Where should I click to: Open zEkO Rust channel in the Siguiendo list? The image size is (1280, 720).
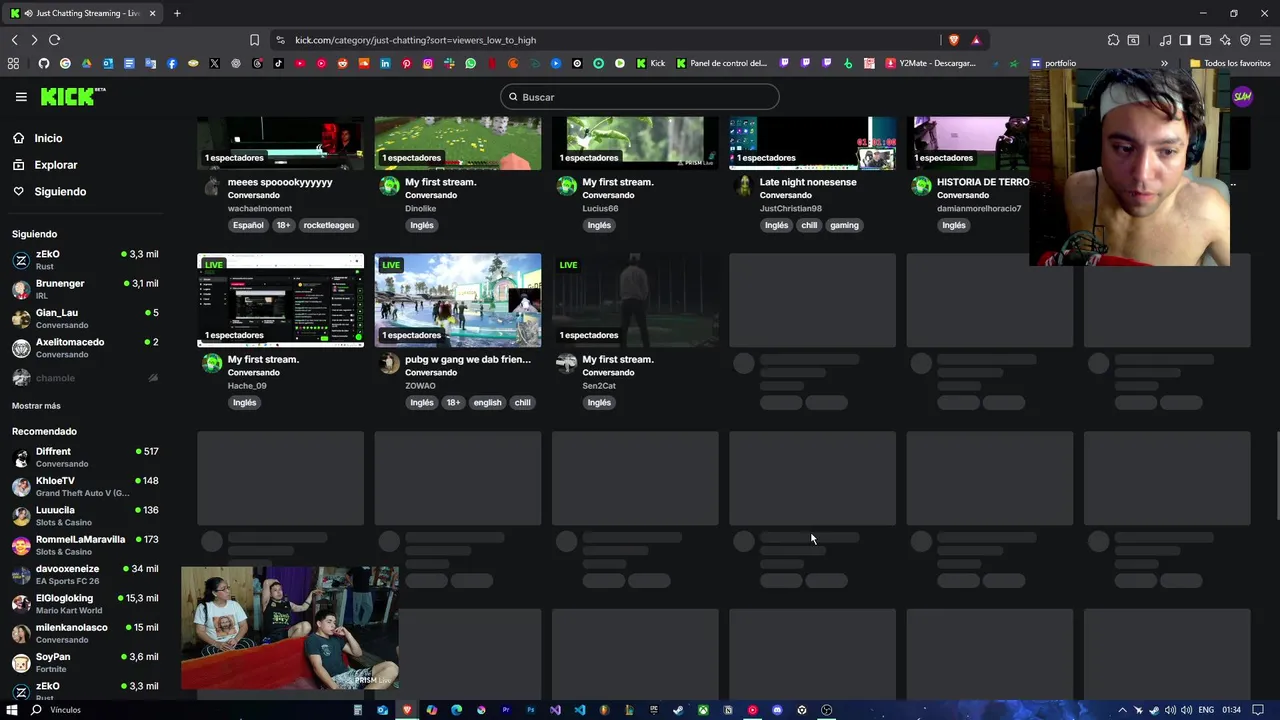pyautogui.click(x=85, y=260)
